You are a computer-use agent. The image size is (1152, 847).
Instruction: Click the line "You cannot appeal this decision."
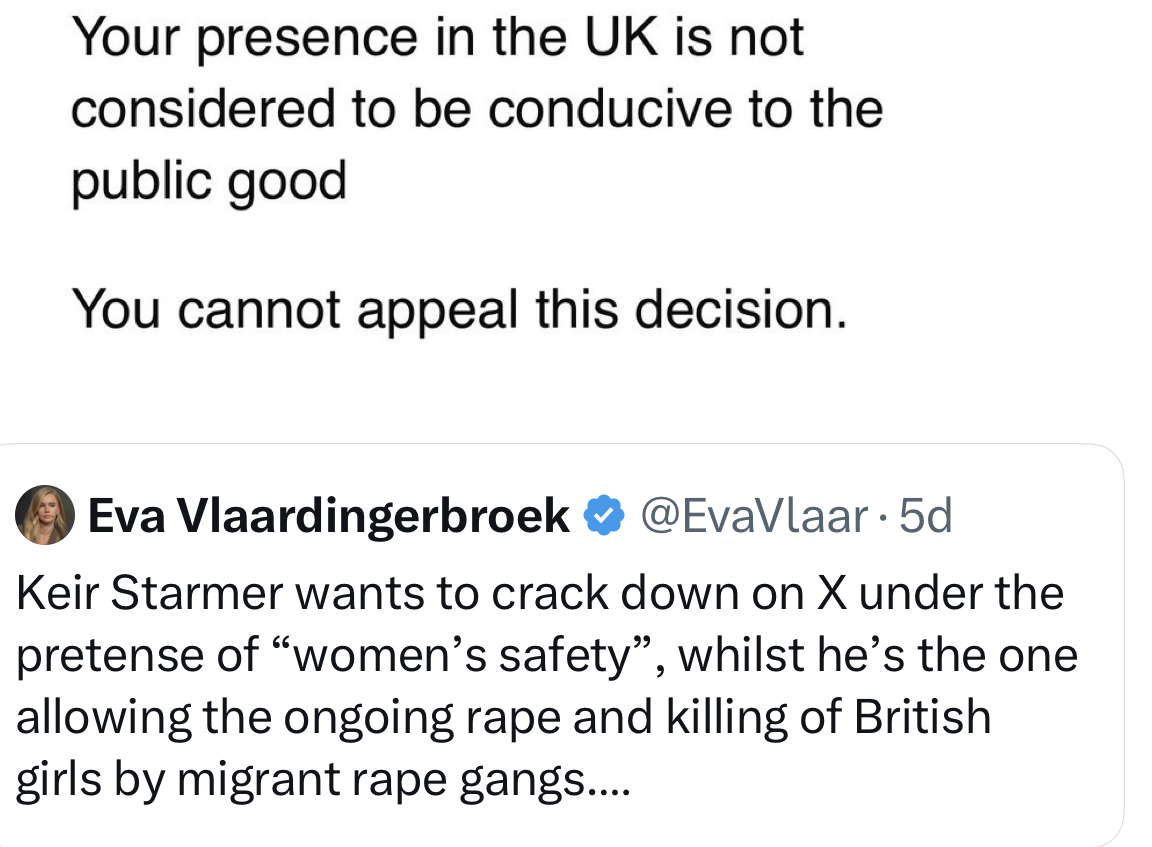460,309
